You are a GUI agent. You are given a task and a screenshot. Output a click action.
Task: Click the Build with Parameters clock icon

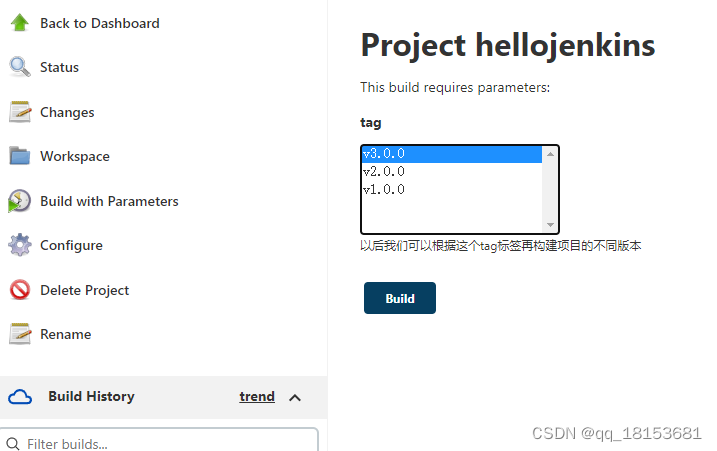(x=19, y=201)
